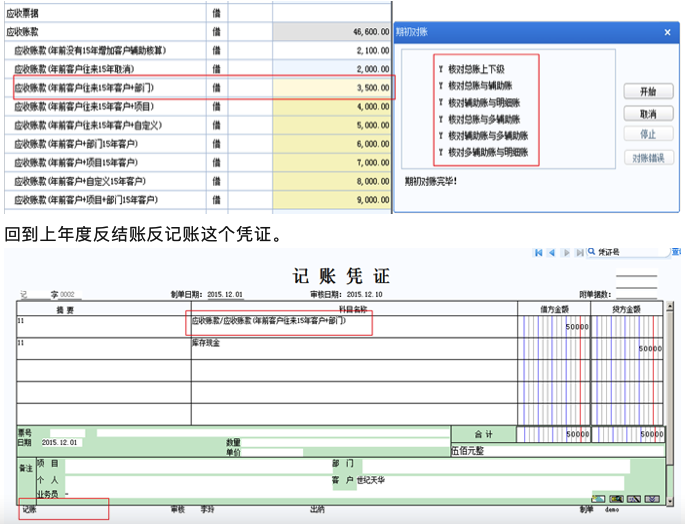The image size is (685, 524).
Task: Click the 2,100.00 balance cell
Action: pos(332,51)
